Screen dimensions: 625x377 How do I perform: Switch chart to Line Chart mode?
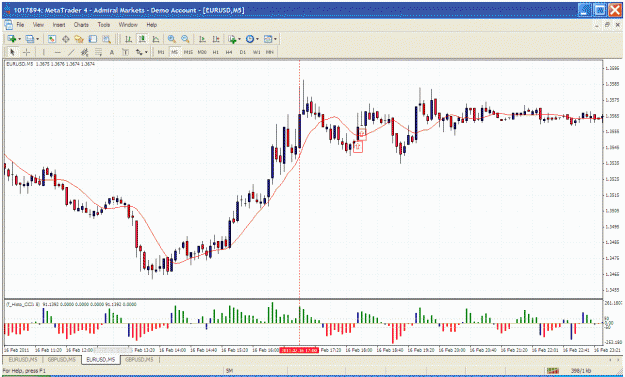click(x=156, y=39)
